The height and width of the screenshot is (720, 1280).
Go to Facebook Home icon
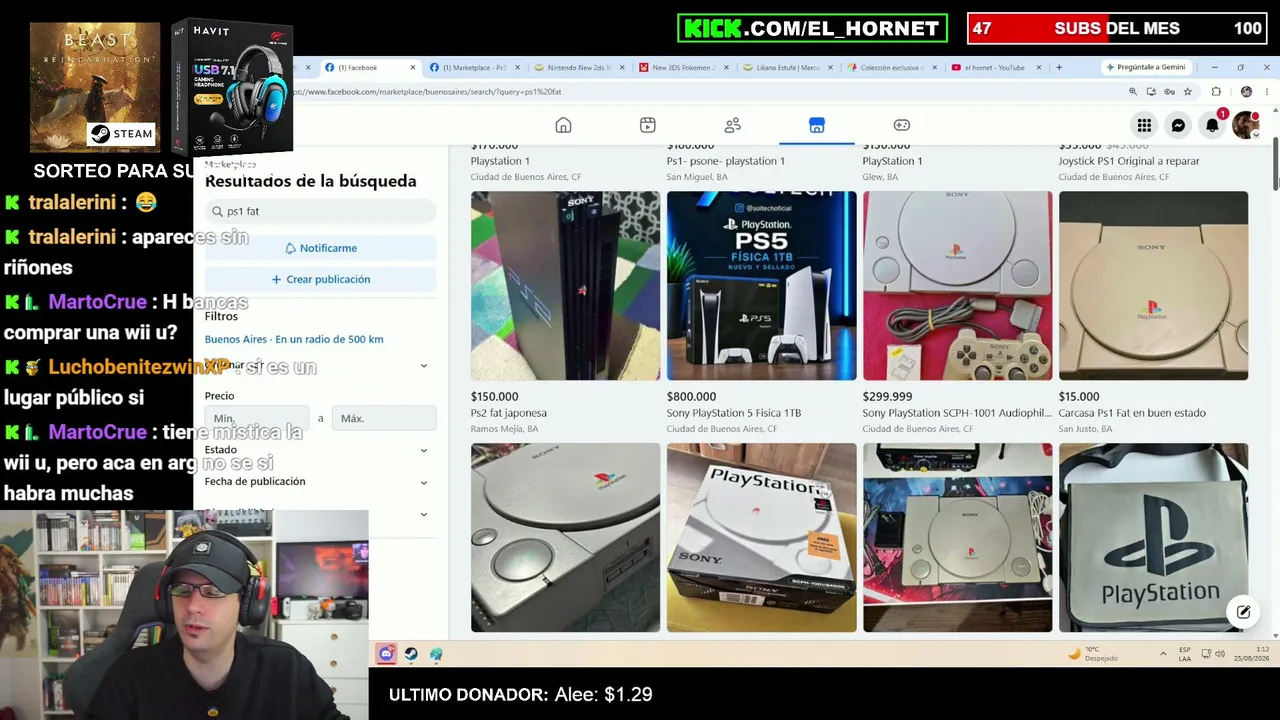(563, 125)
